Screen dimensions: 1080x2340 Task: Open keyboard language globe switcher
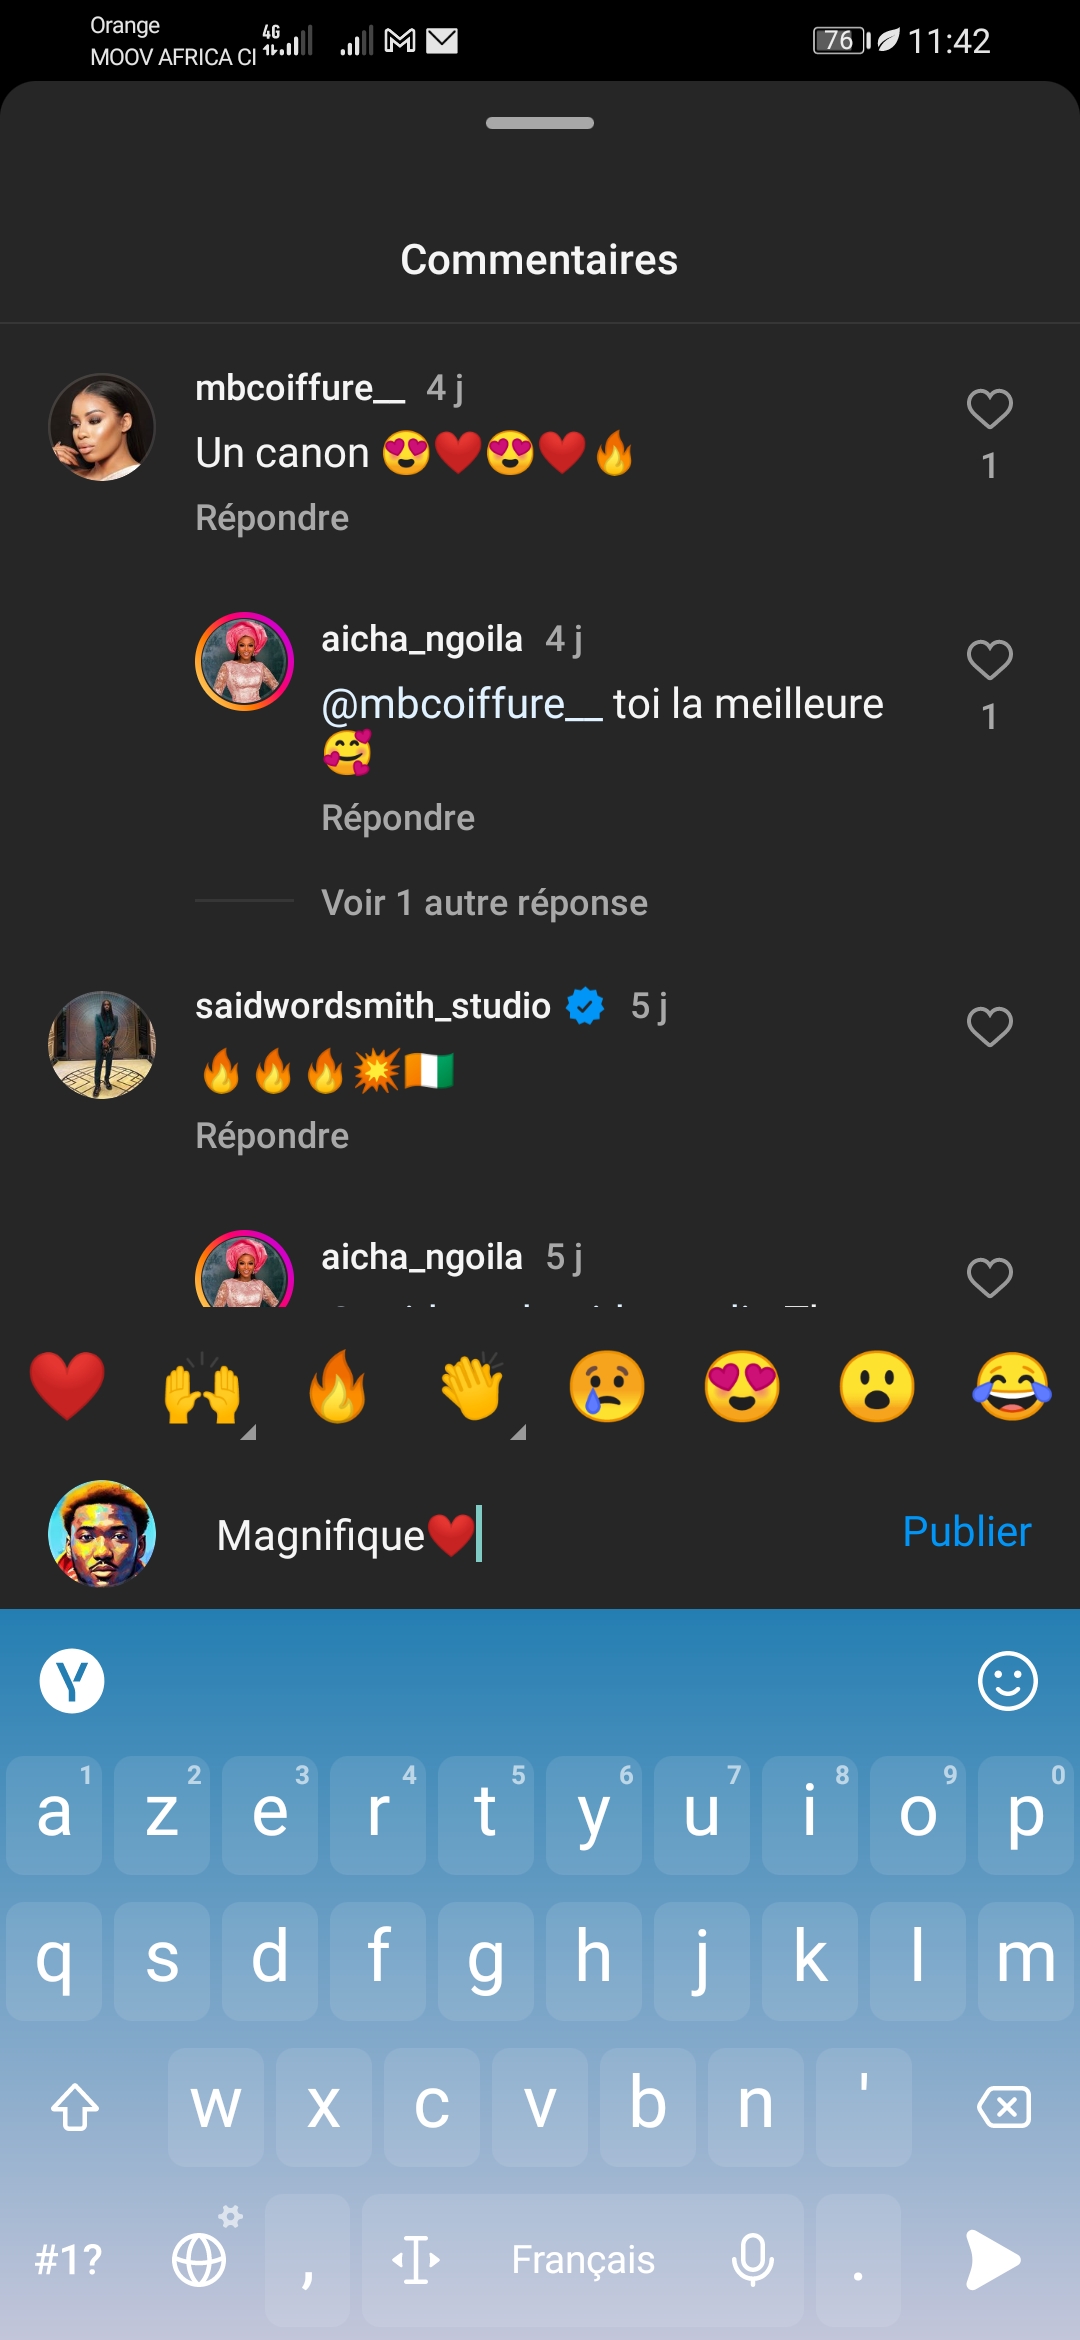(200, 2259)
